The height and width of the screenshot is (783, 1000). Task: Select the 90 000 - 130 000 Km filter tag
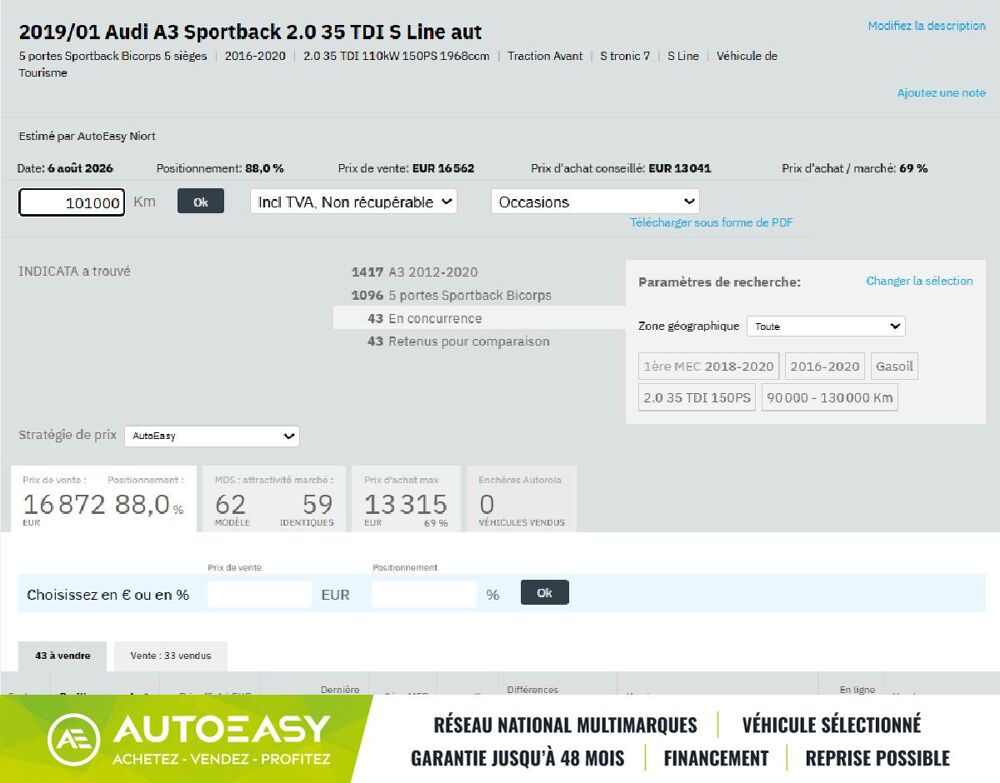[x=829, y=397]
